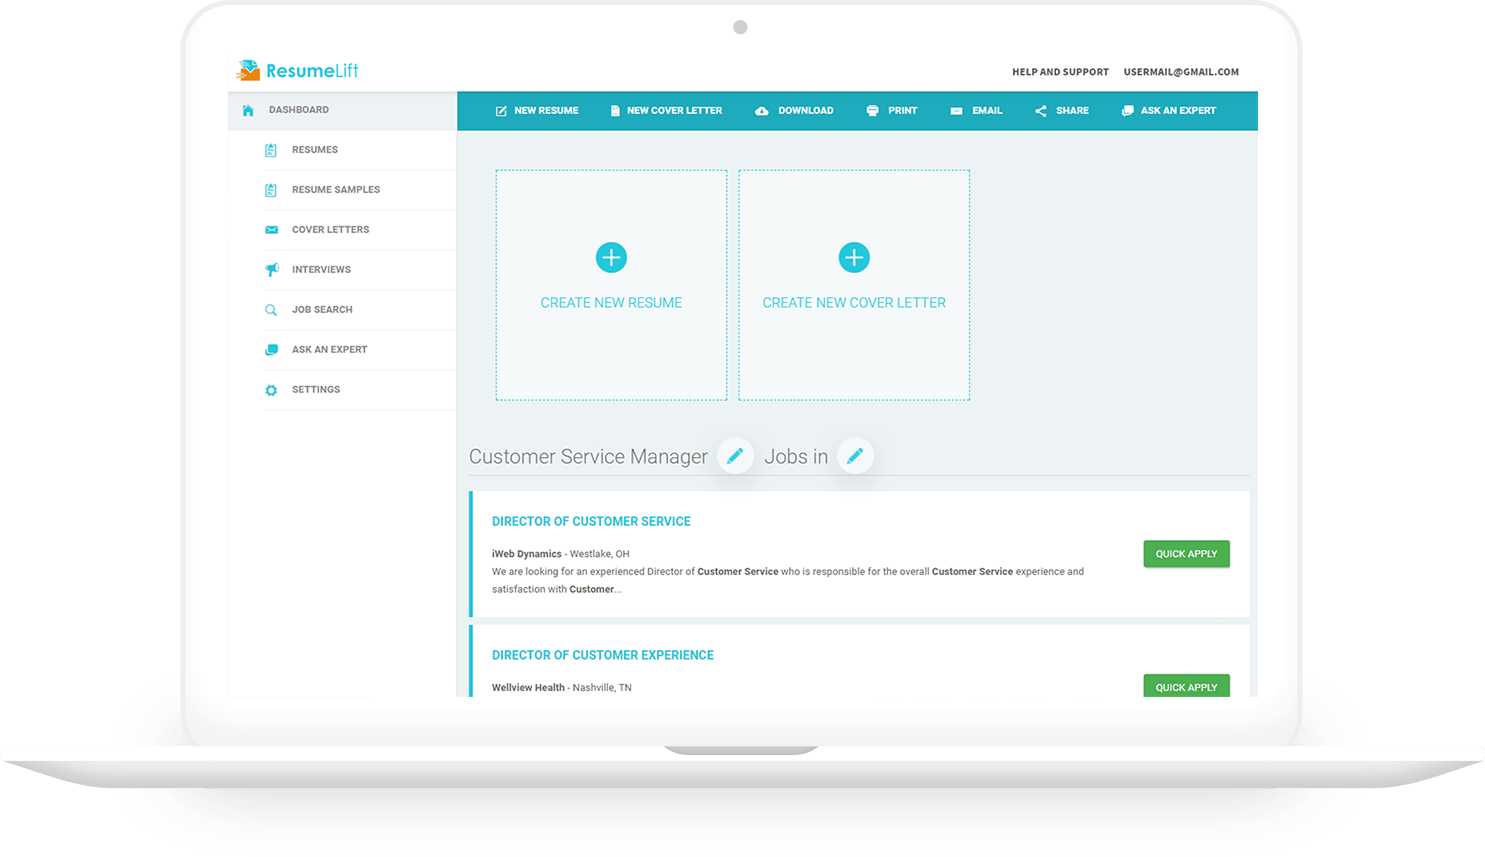Click Print label in the toolbar
Screen dimensions: 1485x857
[902, 111]
